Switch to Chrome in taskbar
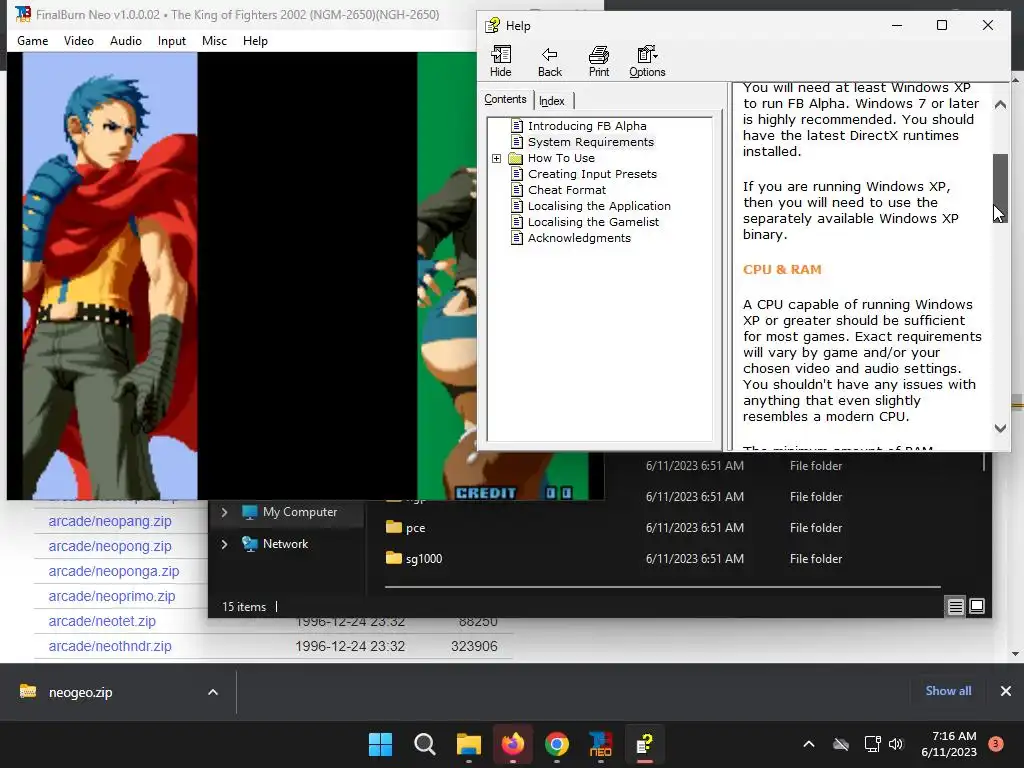 [556, 744]
